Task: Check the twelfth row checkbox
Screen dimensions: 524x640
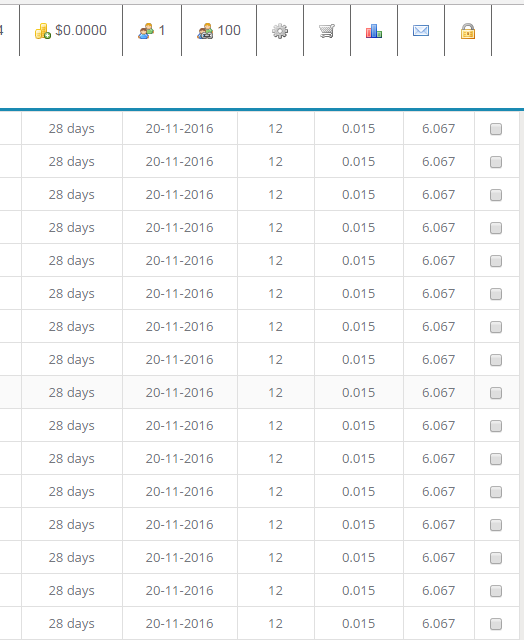Action: [496, 492]
